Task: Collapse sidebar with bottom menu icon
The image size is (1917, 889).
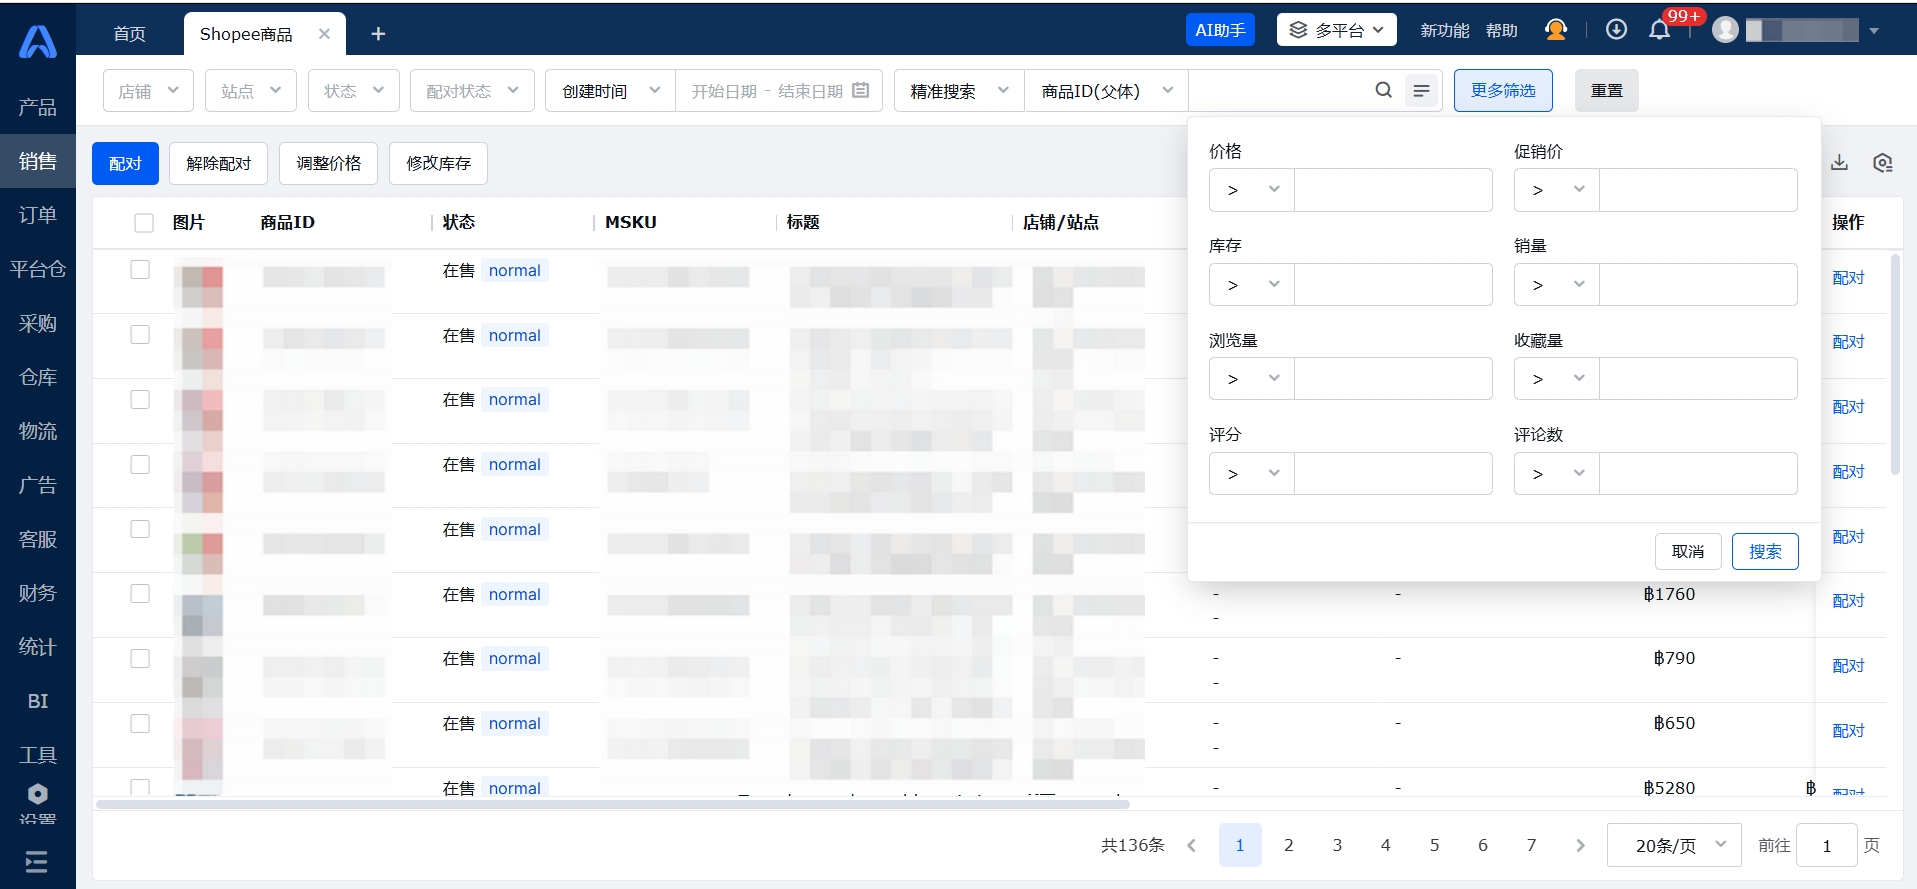Action: click(x=37, y=861)
